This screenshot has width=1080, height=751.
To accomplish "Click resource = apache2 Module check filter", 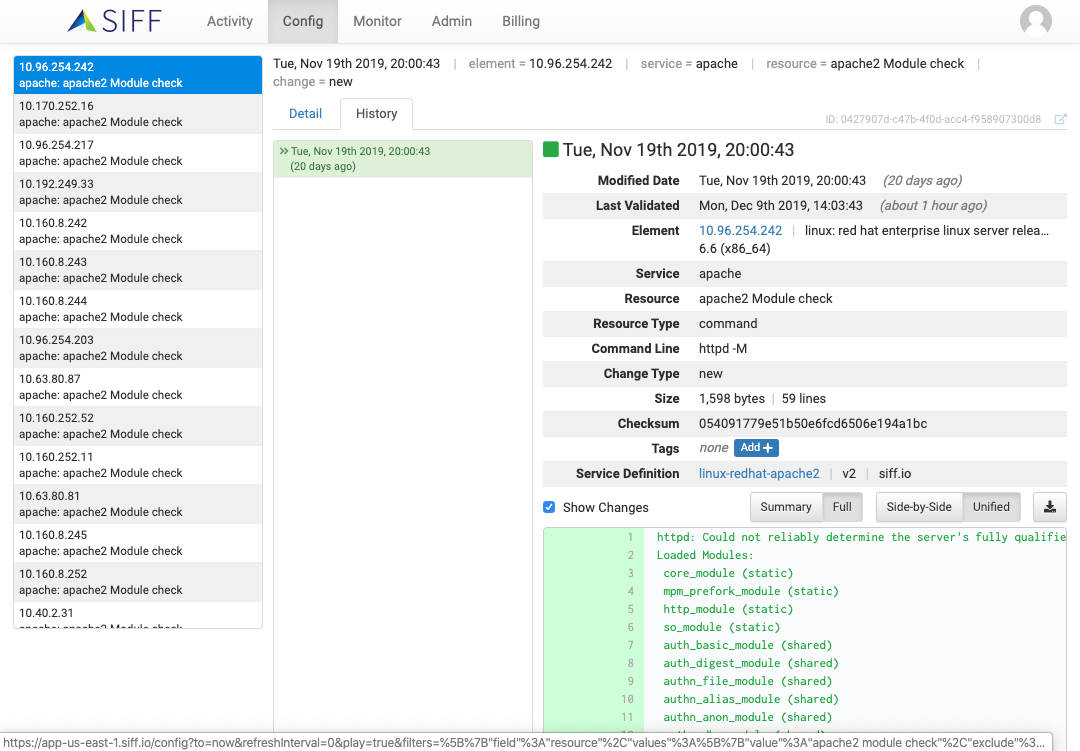I will click(865, 63).
